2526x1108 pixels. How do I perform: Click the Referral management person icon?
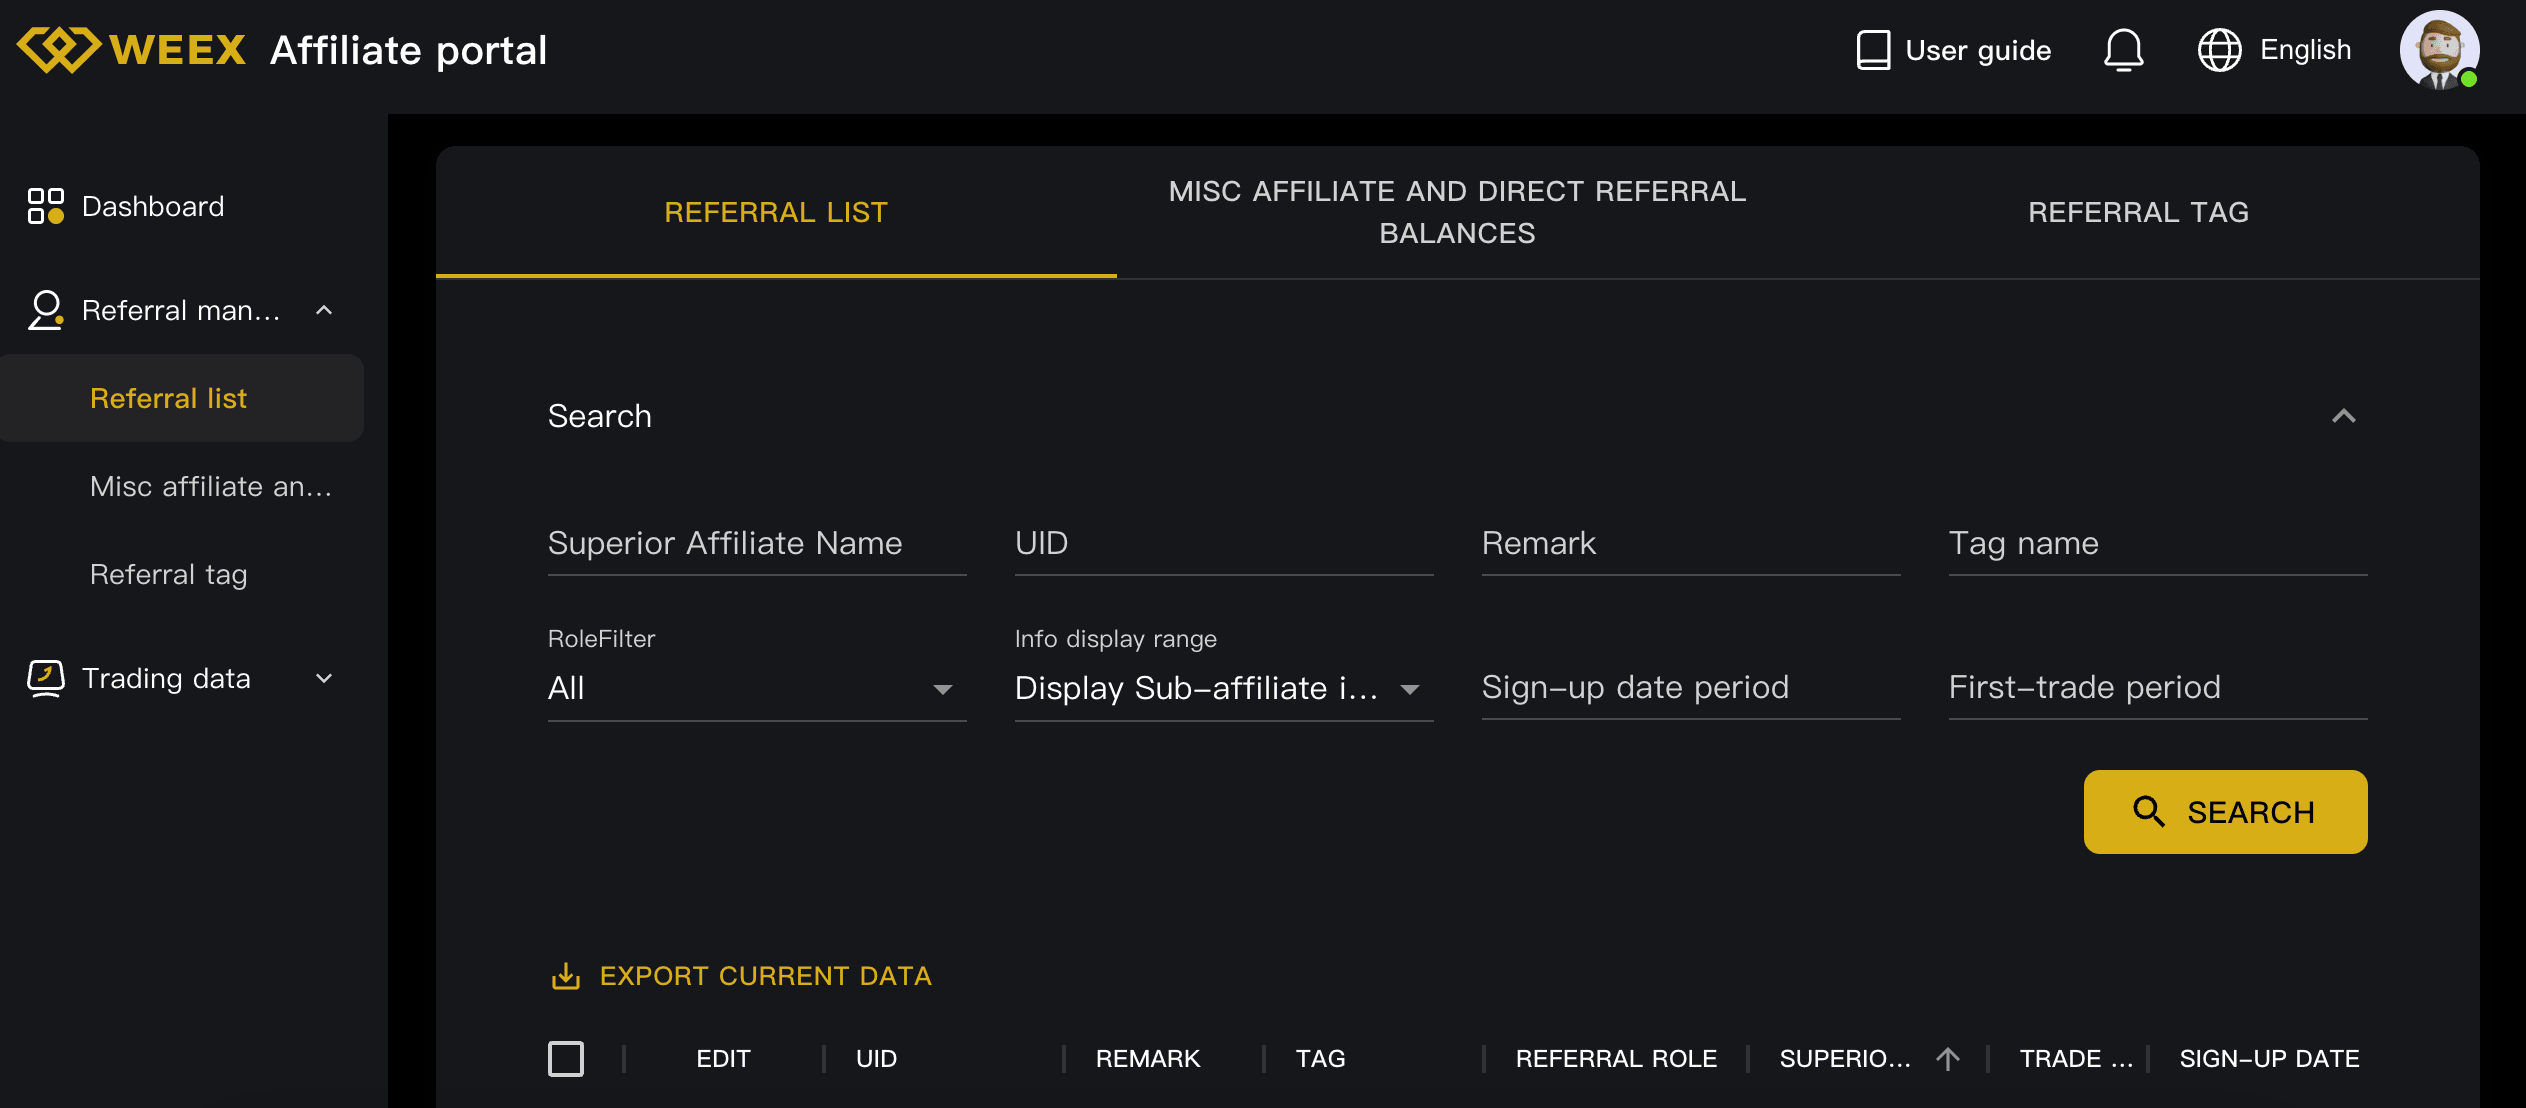pyautogui.click(x=46, y=310)
